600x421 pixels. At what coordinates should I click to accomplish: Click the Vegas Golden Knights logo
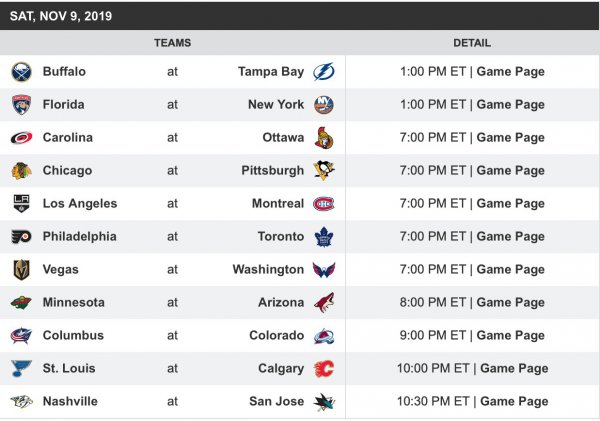click(x=21, y=270)
